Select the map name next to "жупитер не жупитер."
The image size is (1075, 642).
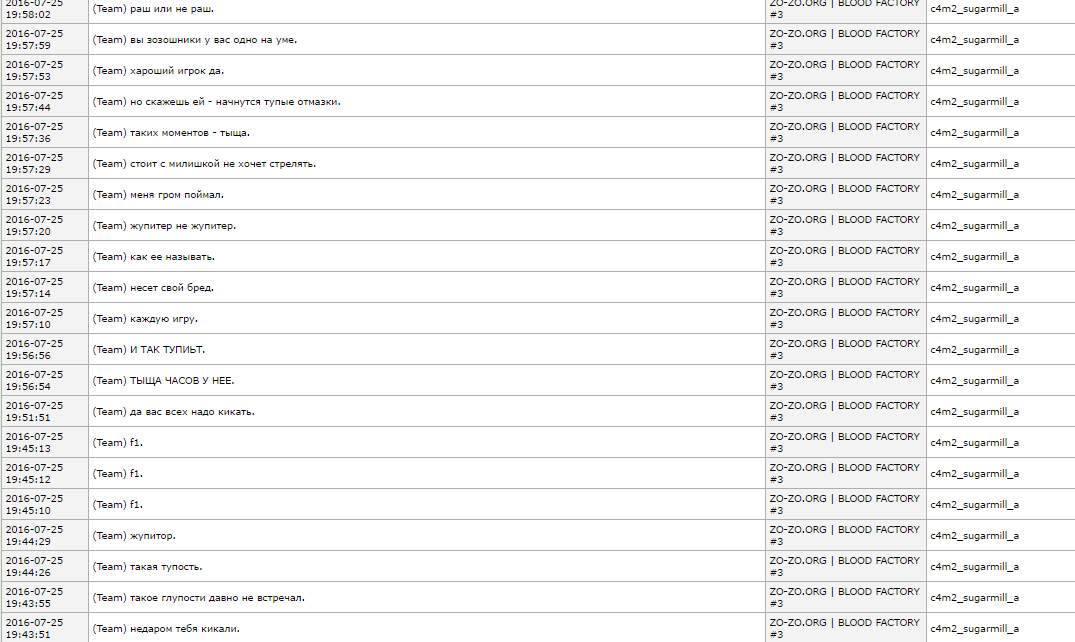coord(974,226)
